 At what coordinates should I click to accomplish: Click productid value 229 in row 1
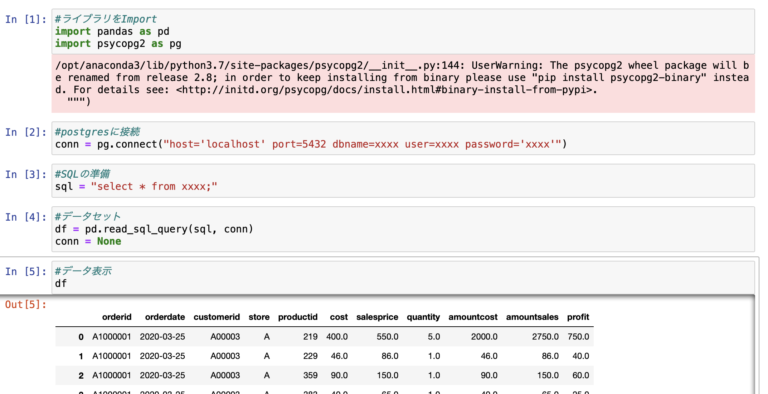tap(310, 356)
